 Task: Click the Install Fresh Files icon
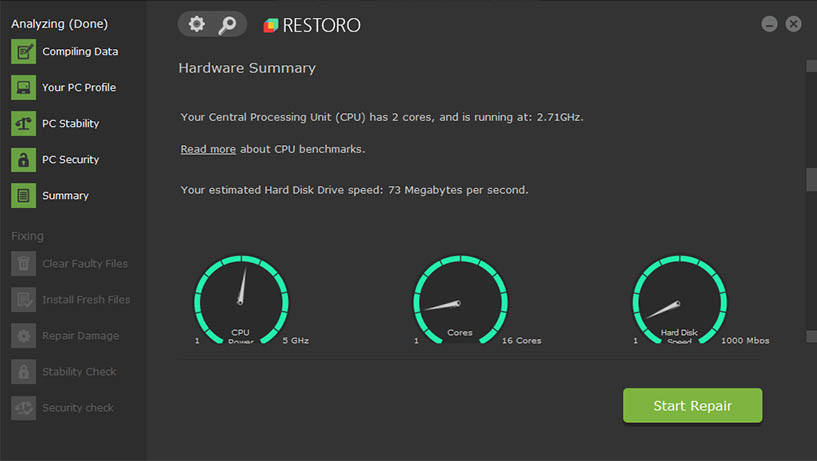point(23,300)
